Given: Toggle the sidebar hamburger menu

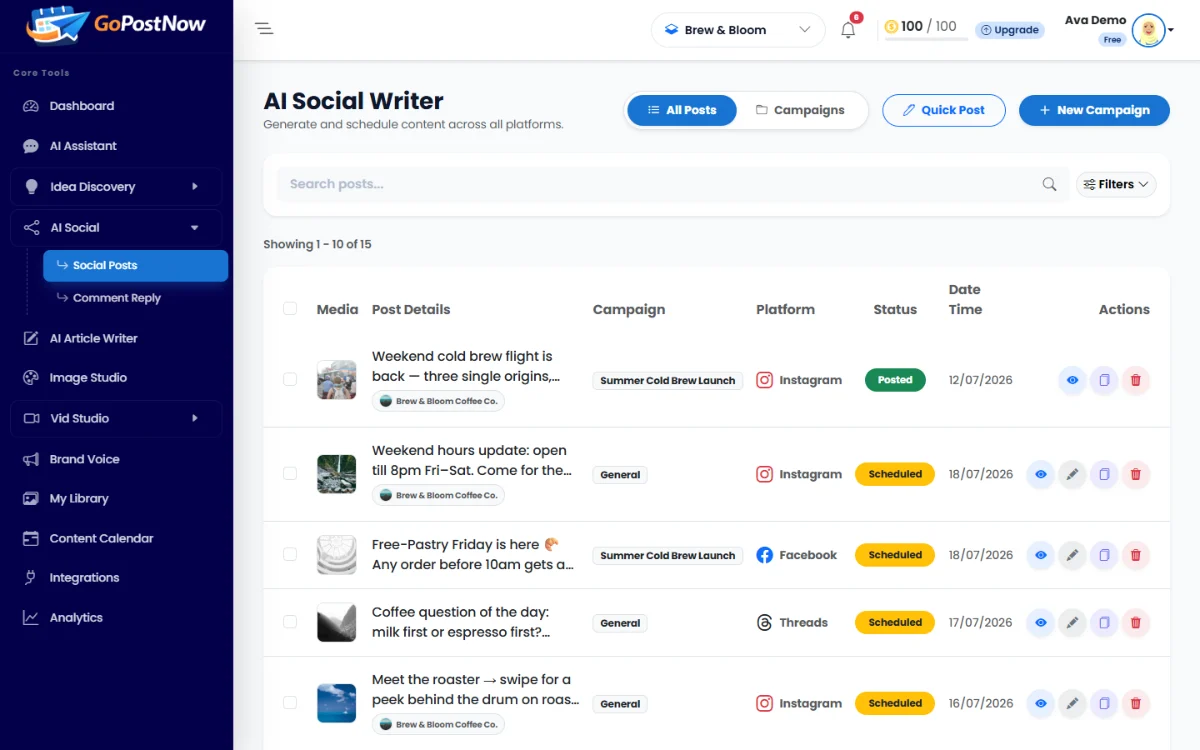Looking at the screenshot, I should pos(264,29).
